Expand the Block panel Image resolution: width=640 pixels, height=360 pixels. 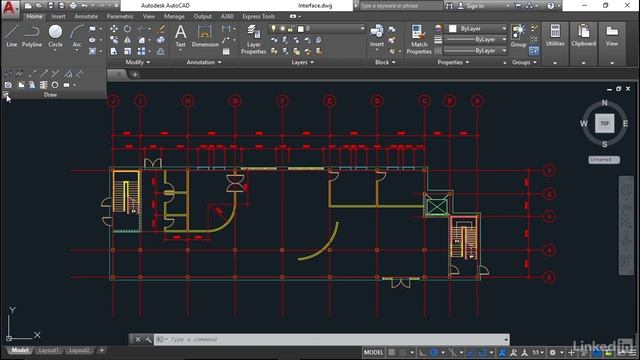[x=385, y=62]
